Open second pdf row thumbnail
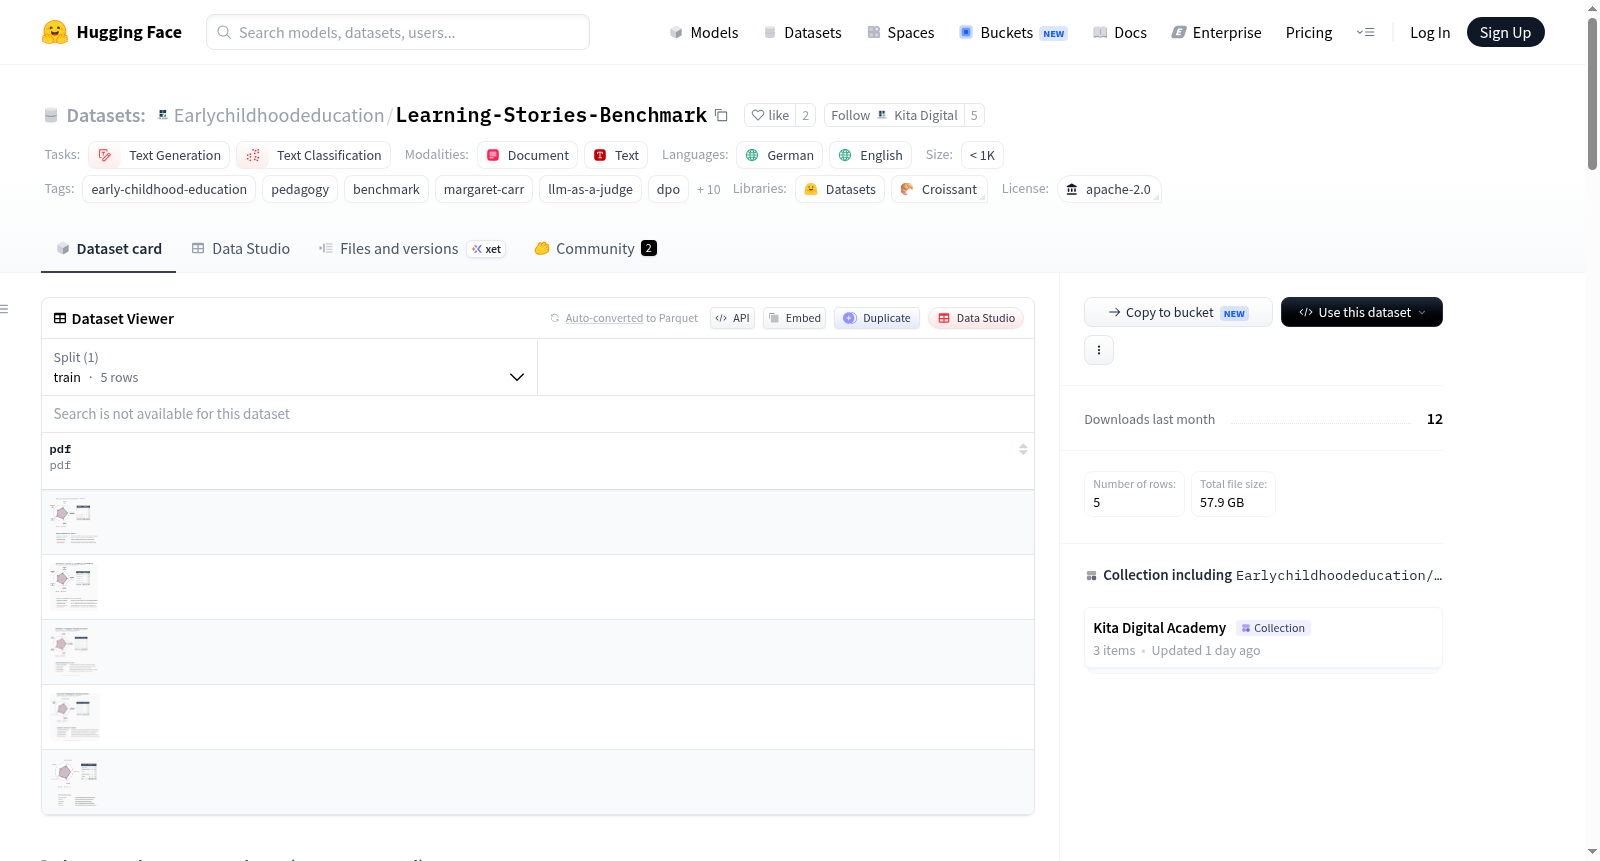The image size is (1600, 861). click(x=75, y=587)
